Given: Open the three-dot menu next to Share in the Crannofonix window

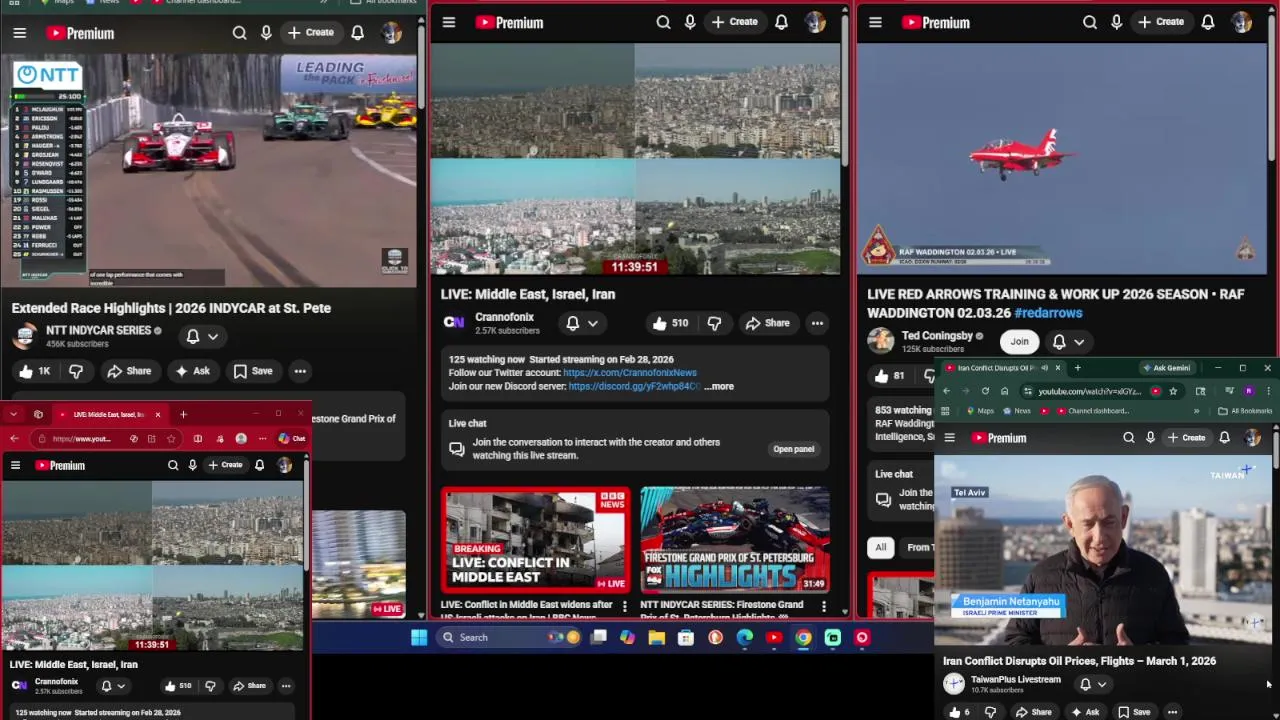Looking at the screenshot, I should tap(817, 323).
